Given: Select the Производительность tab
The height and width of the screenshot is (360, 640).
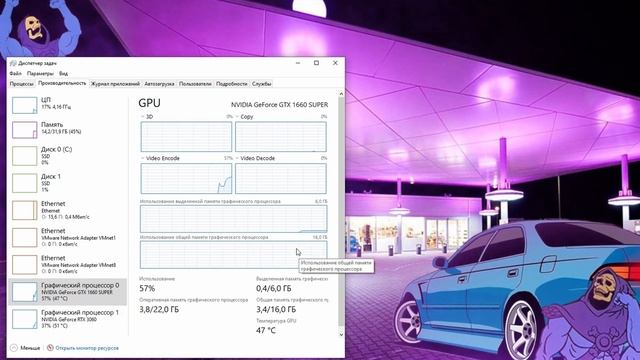Looking at the screenshot, I should [x=62, y=83].
